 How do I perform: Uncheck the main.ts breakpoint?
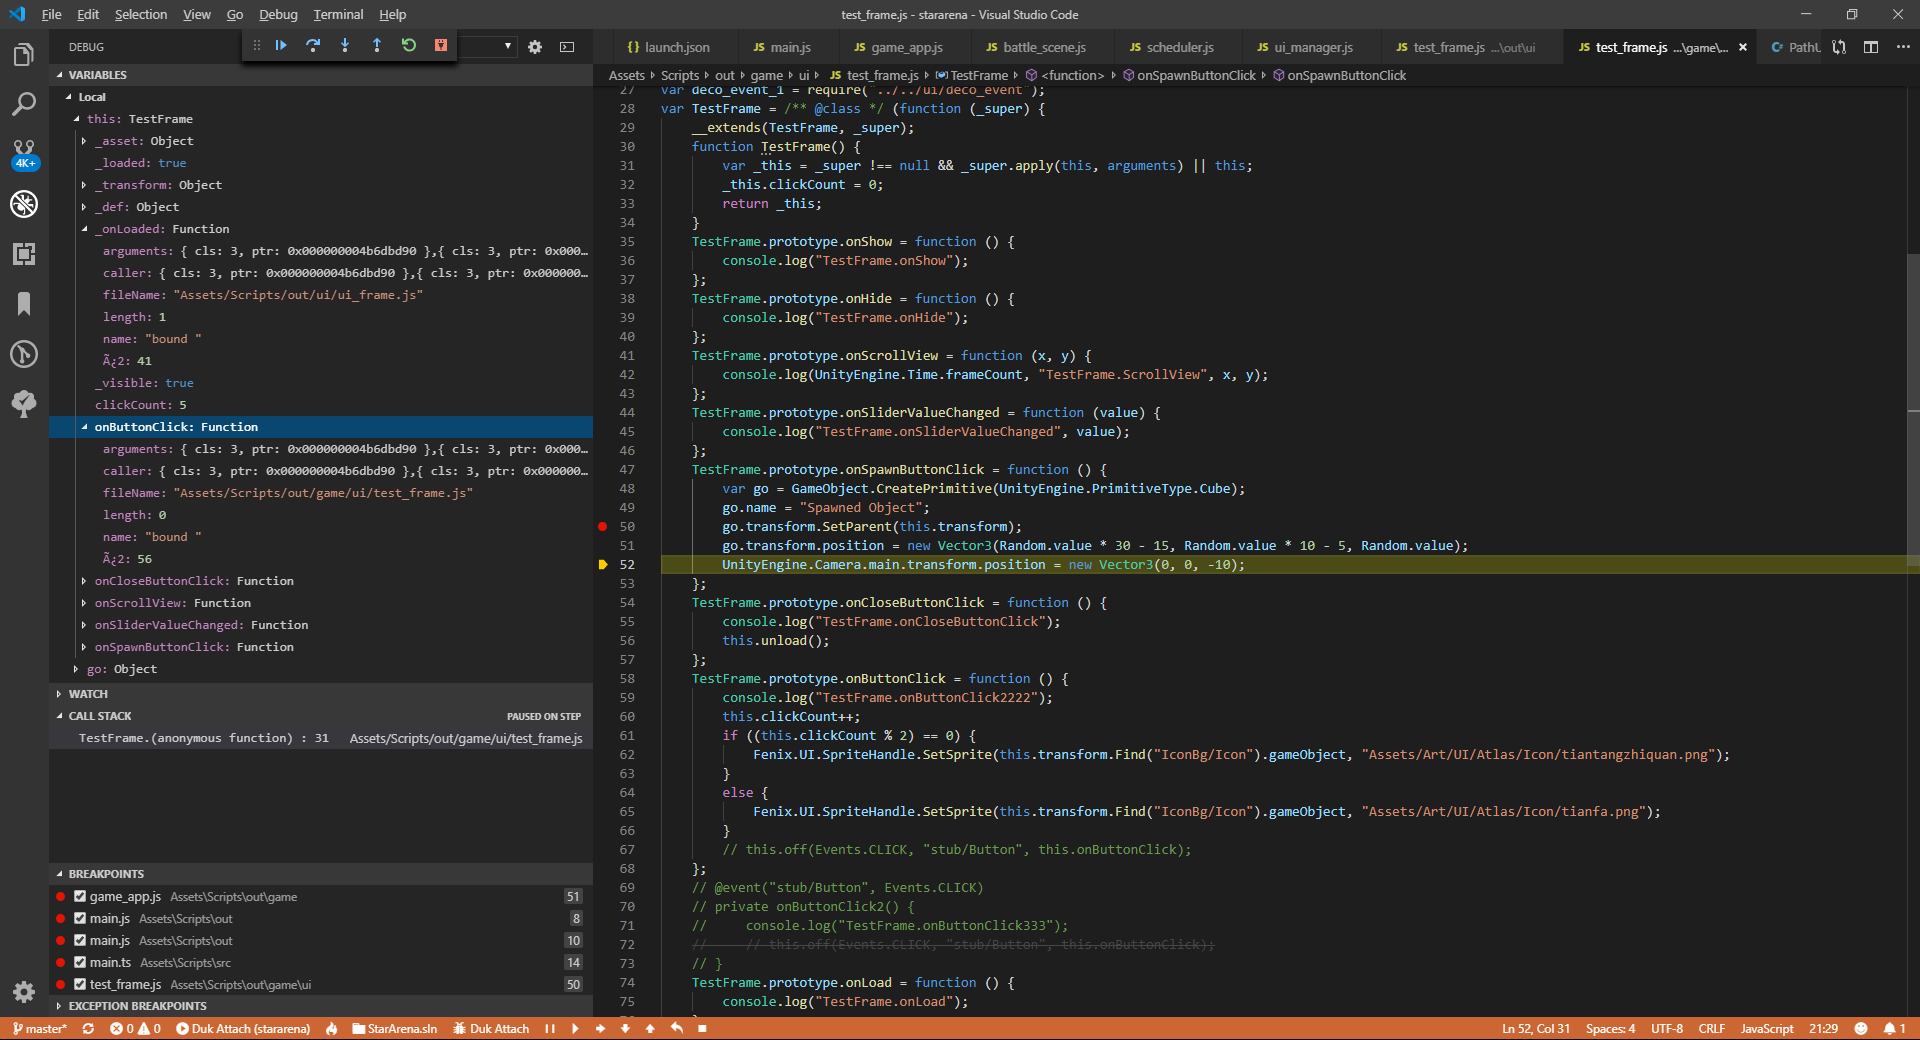pos(80,963)
